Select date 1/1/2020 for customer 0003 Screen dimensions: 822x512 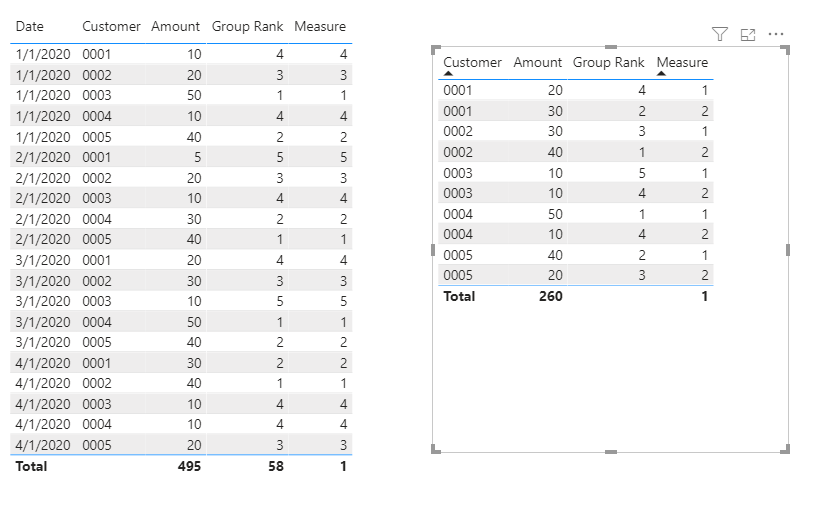[43, 95]
